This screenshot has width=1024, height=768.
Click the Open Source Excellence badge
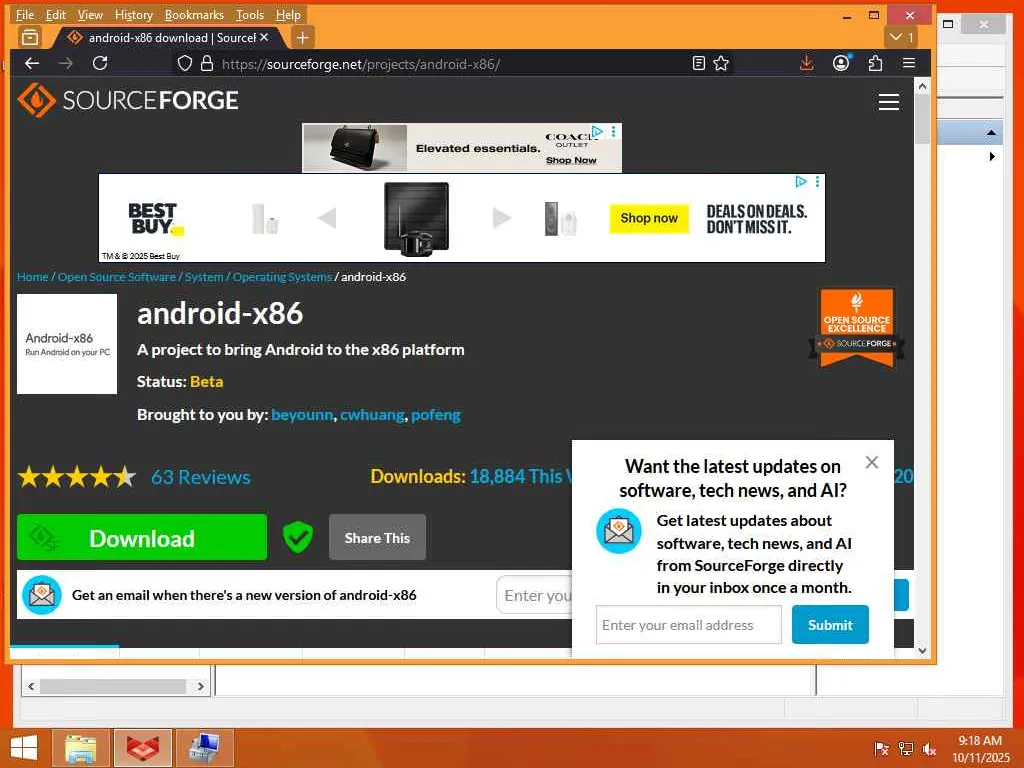857,328
